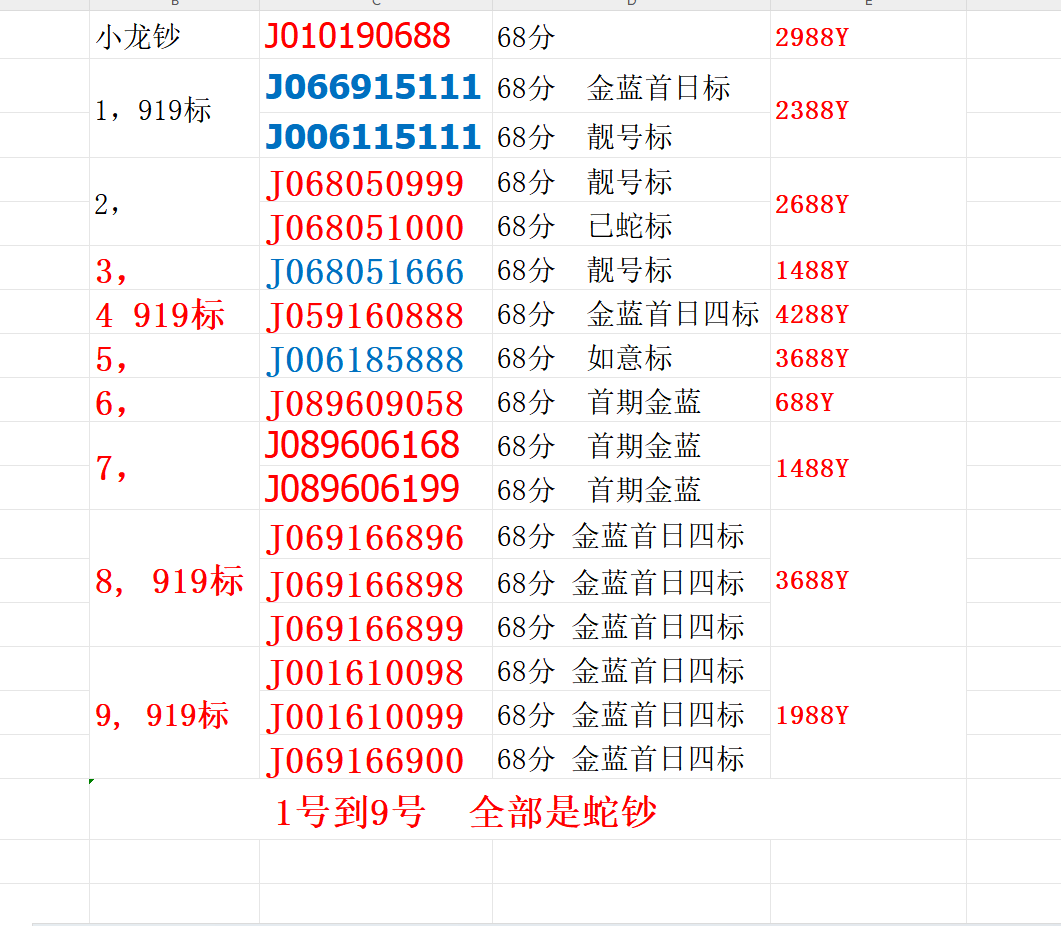This screenshot has height=926, width=1061.
Task: Click serial number J001610099
Action: [364, 716]
